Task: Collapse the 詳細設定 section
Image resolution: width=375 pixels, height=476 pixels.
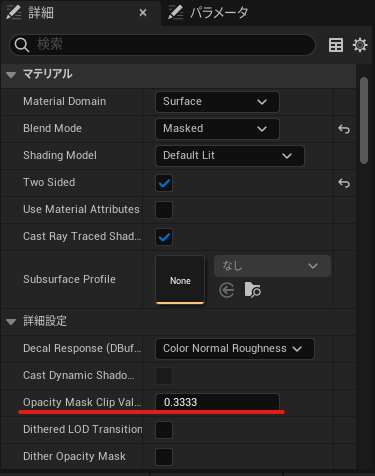Action: tap(11, 322)
